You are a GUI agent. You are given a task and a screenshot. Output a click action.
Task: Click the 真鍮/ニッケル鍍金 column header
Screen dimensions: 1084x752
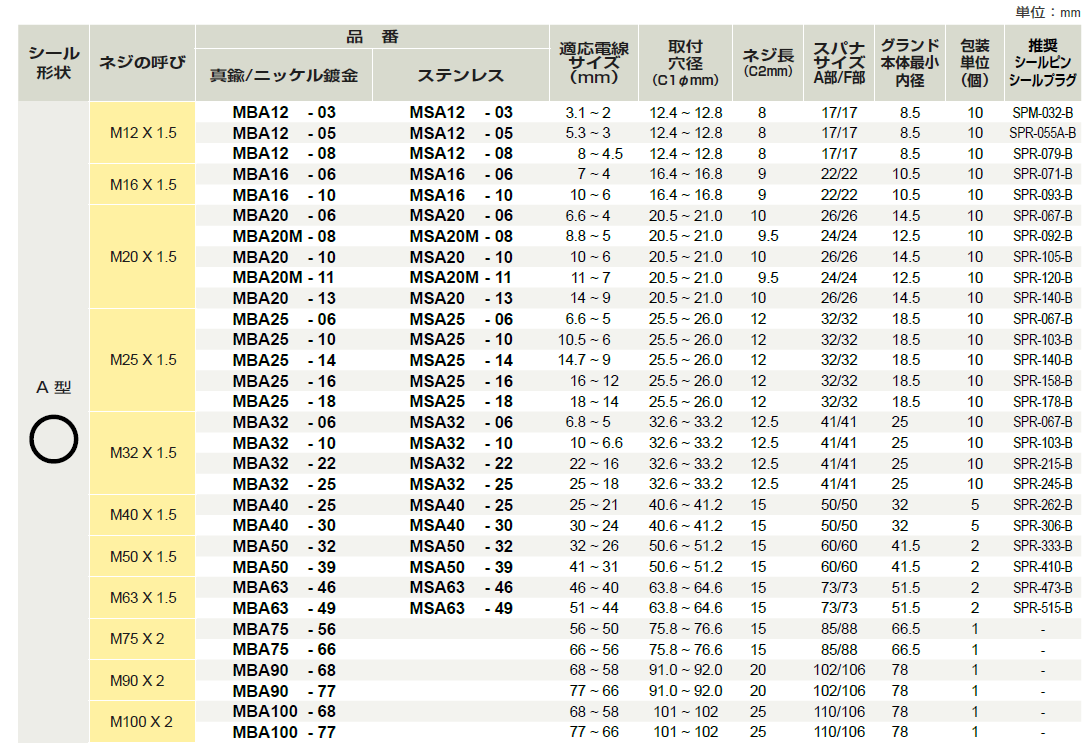[x=283, y=76]
